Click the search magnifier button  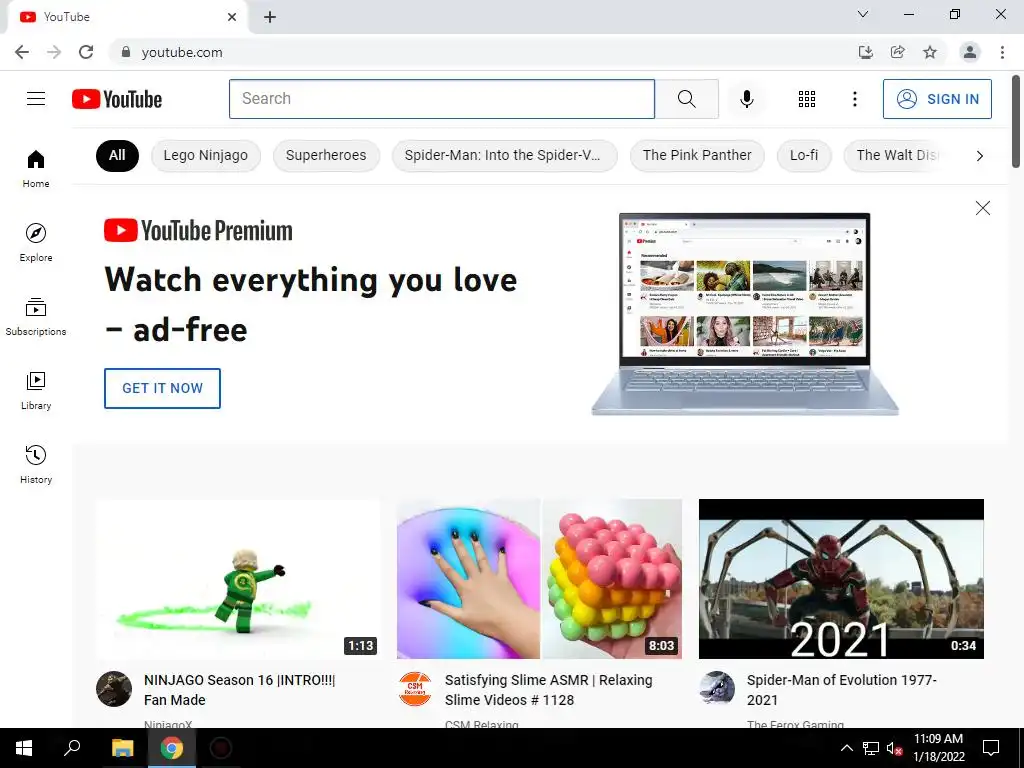click(x=686, y=99)
